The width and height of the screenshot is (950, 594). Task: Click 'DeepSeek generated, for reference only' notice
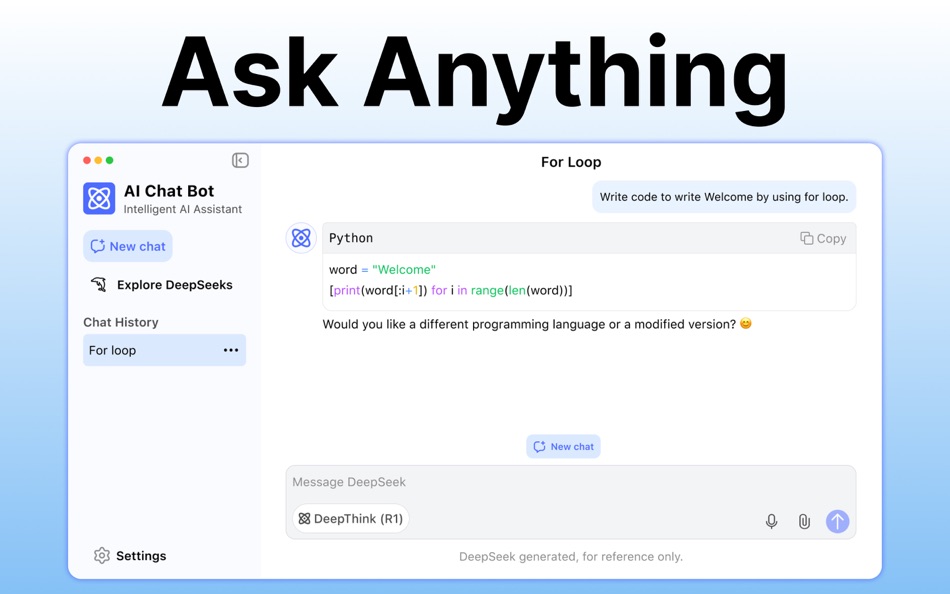pyautogui.click(x=571, y=556)
